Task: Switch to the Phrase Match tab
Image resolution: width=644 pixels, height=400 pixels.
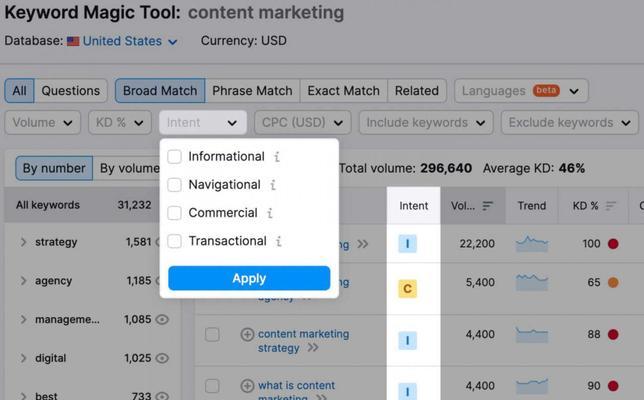Action: tap(252, 91)
